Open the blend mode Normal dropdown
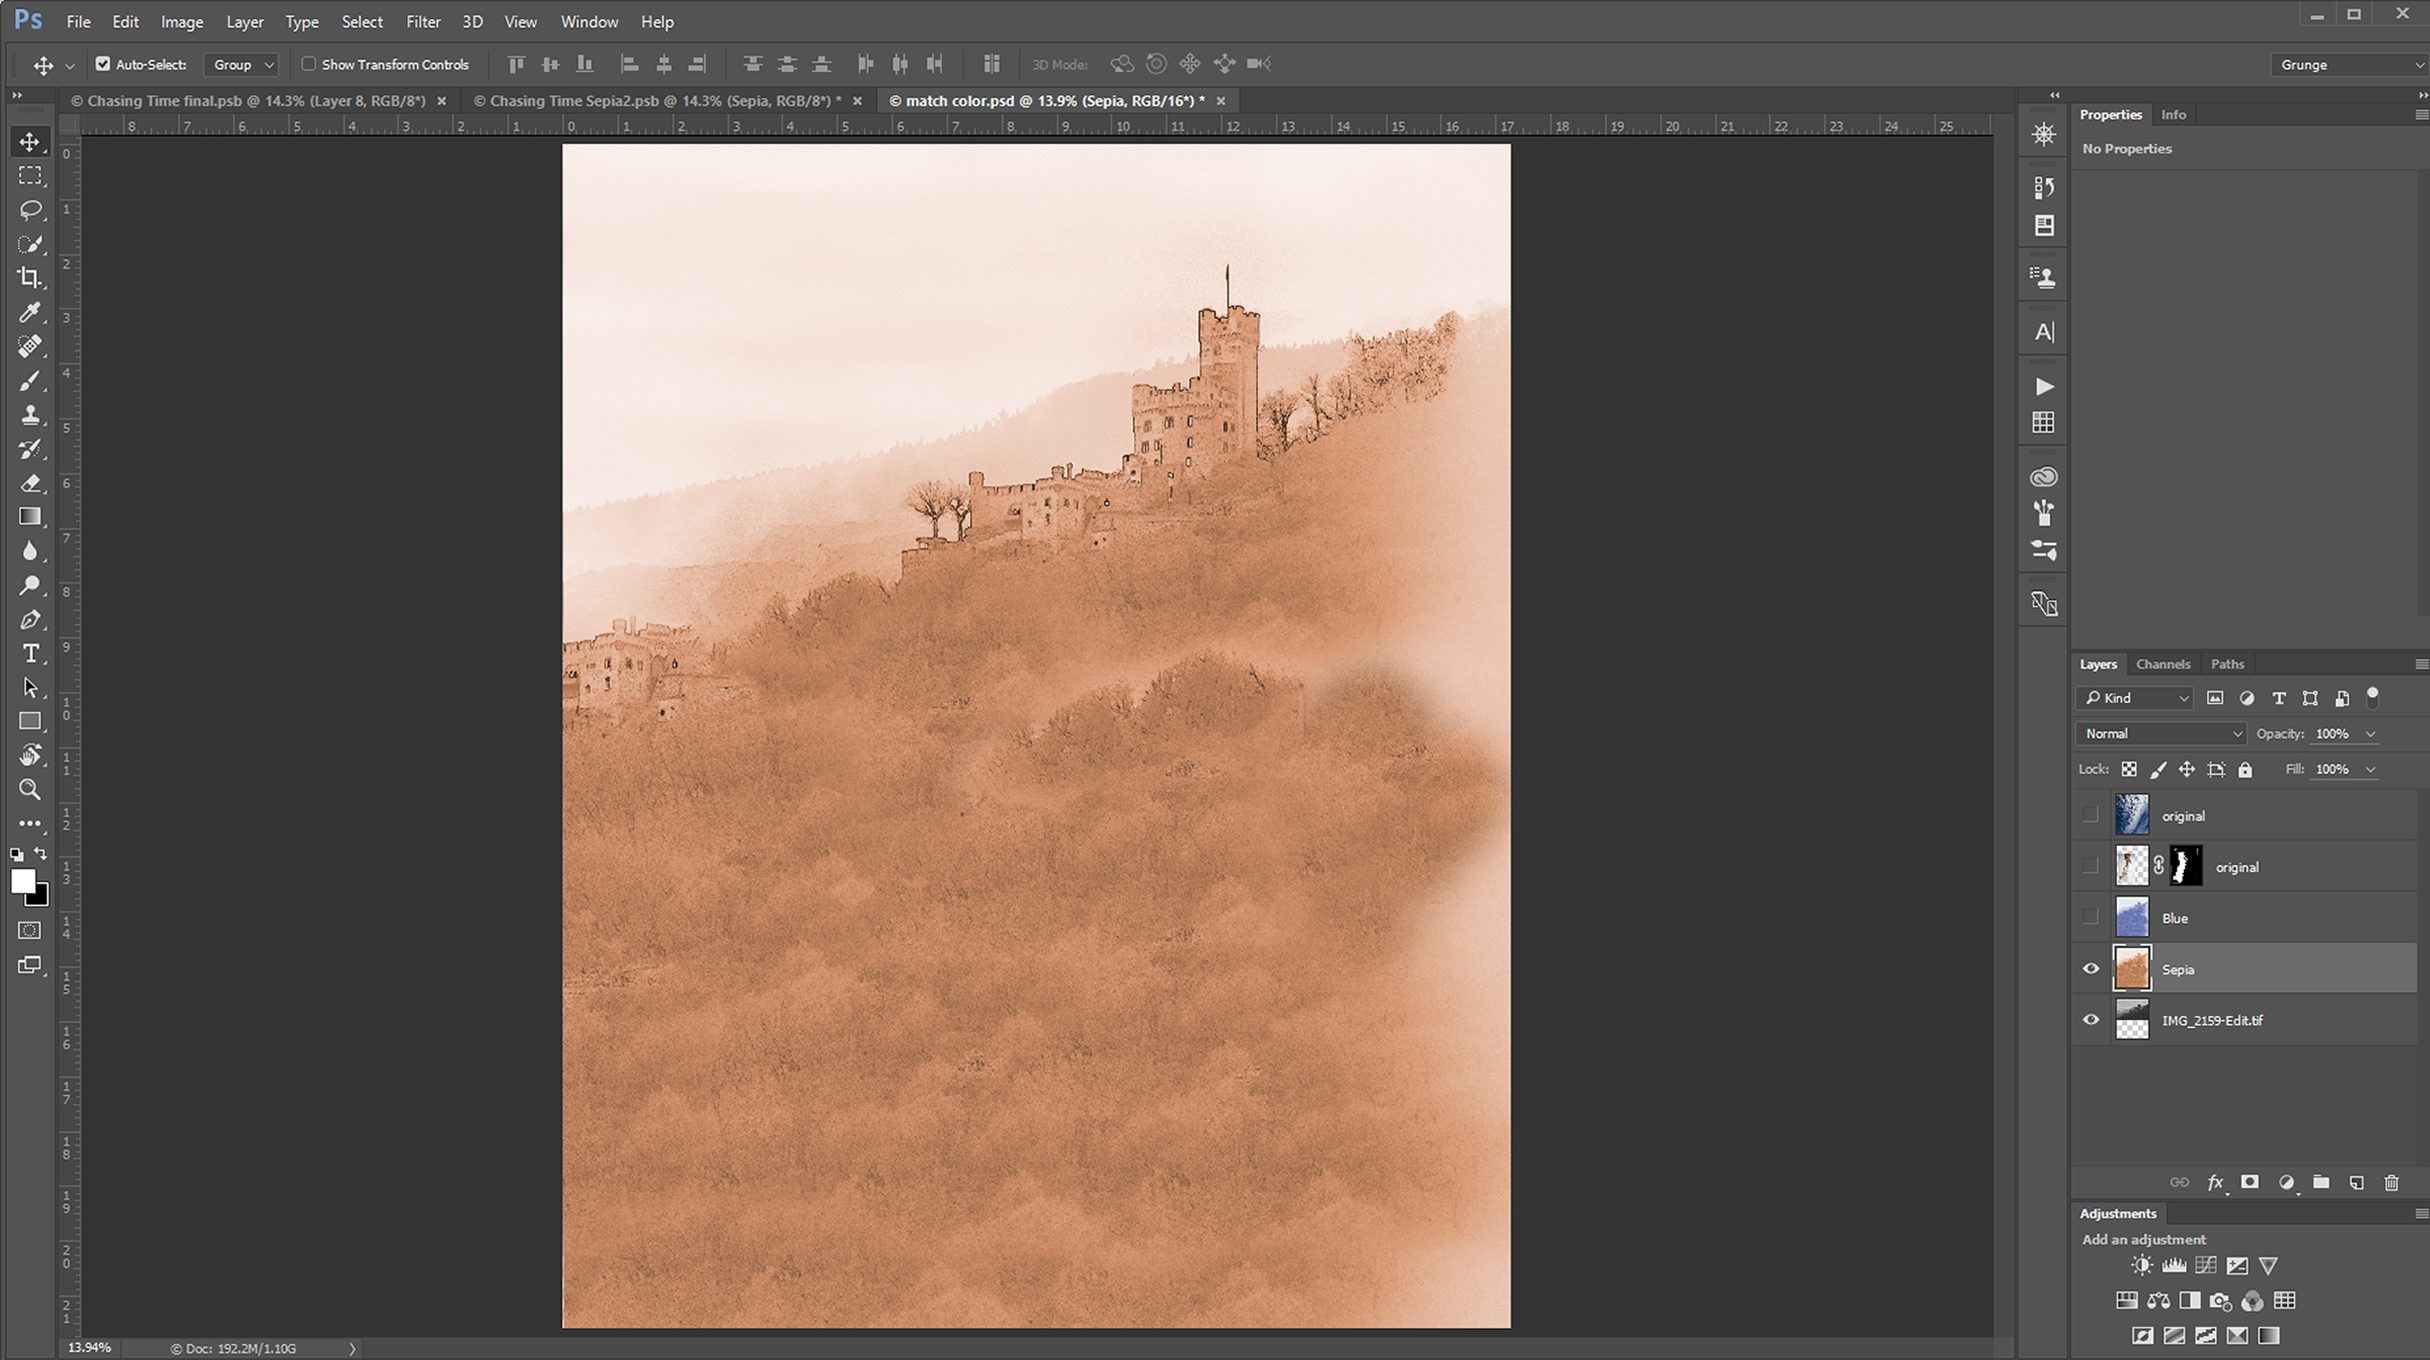Screen dimensions: 2430x1360 [2160, 734]
